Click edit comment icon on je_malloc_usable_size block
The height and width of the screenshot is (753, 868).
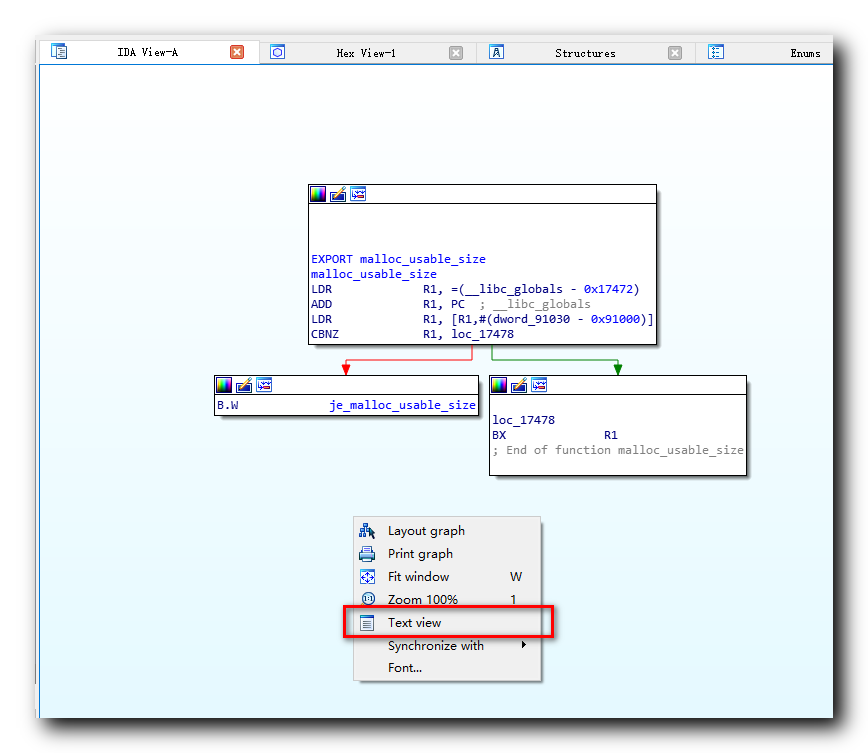click(x=244, y=385)
